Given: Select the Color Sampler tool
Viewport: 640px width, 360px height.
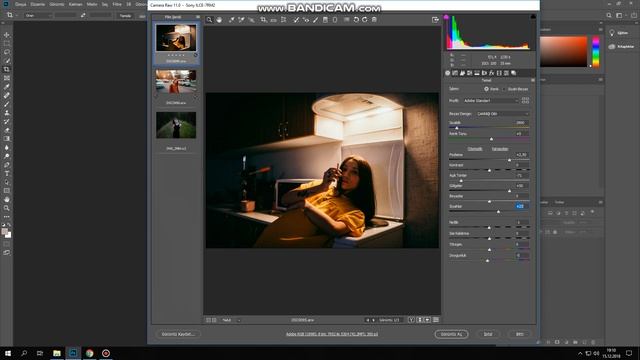Looking at the screenshot, I should [241, 20].
